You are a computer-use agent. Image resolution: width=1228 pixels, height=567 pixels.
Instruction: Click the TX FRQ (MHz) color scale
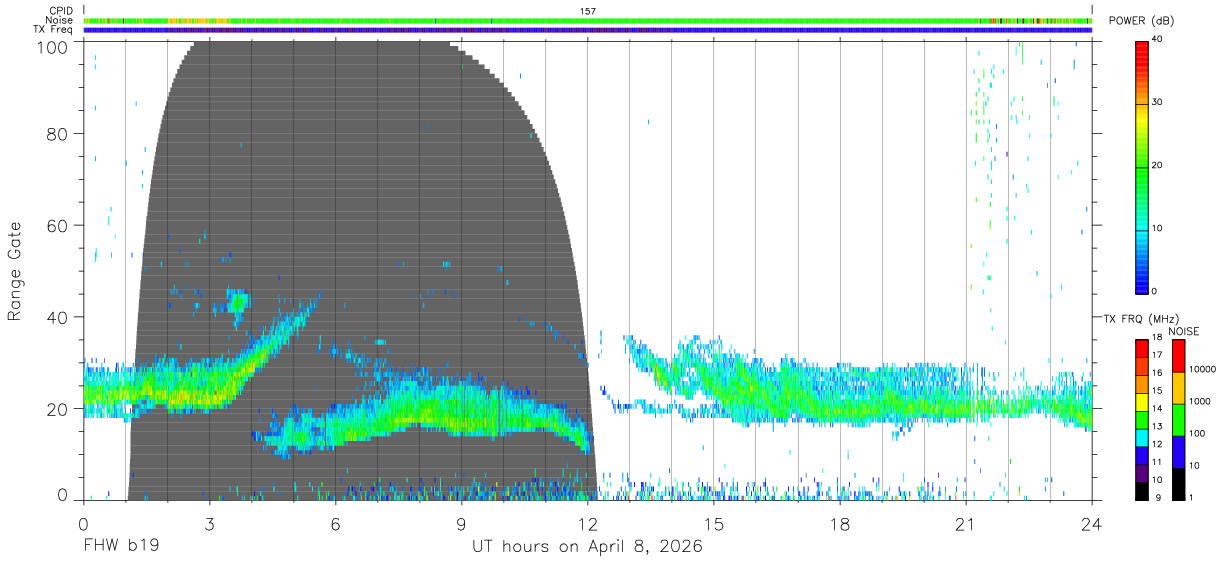1142,420
